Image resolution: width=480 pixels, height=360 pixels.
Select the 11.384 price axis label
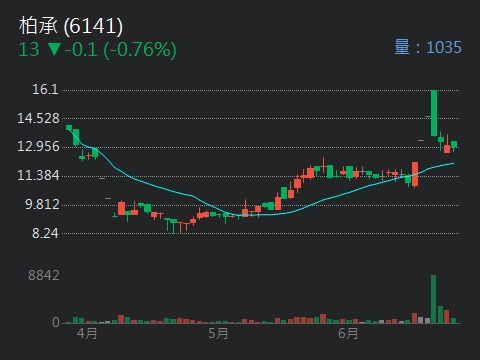point(38,175)
